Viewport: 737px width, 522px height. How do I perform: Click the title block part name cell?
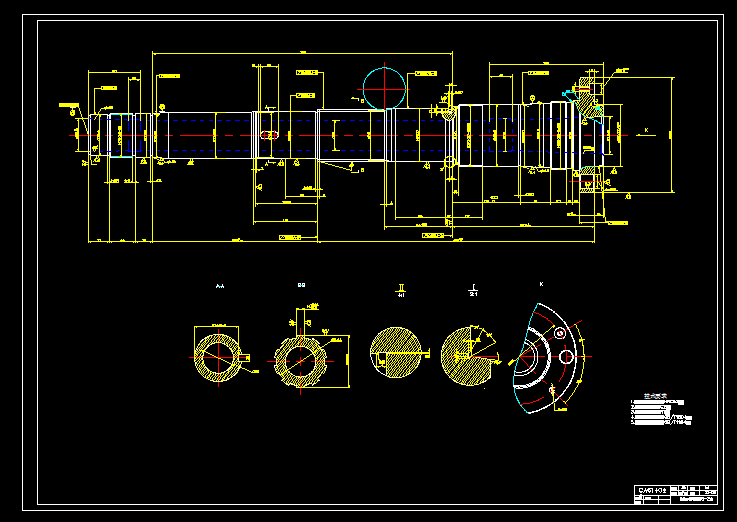(x=652, y=490)
